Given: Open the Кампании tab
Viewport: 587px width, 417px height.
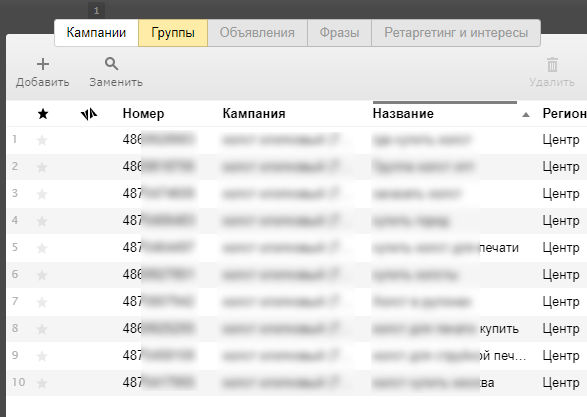Looking at the screenshot, I should click(96, 33).
